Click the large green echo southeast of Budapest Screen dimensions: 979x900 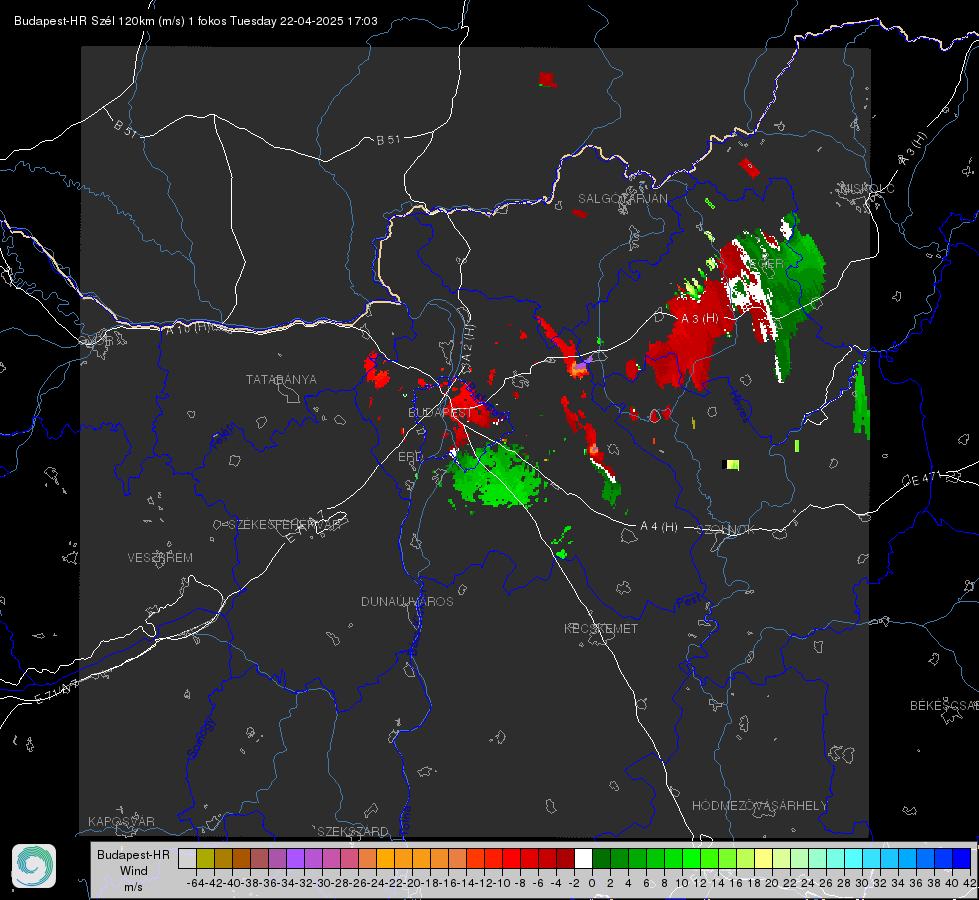coord(496,476)
